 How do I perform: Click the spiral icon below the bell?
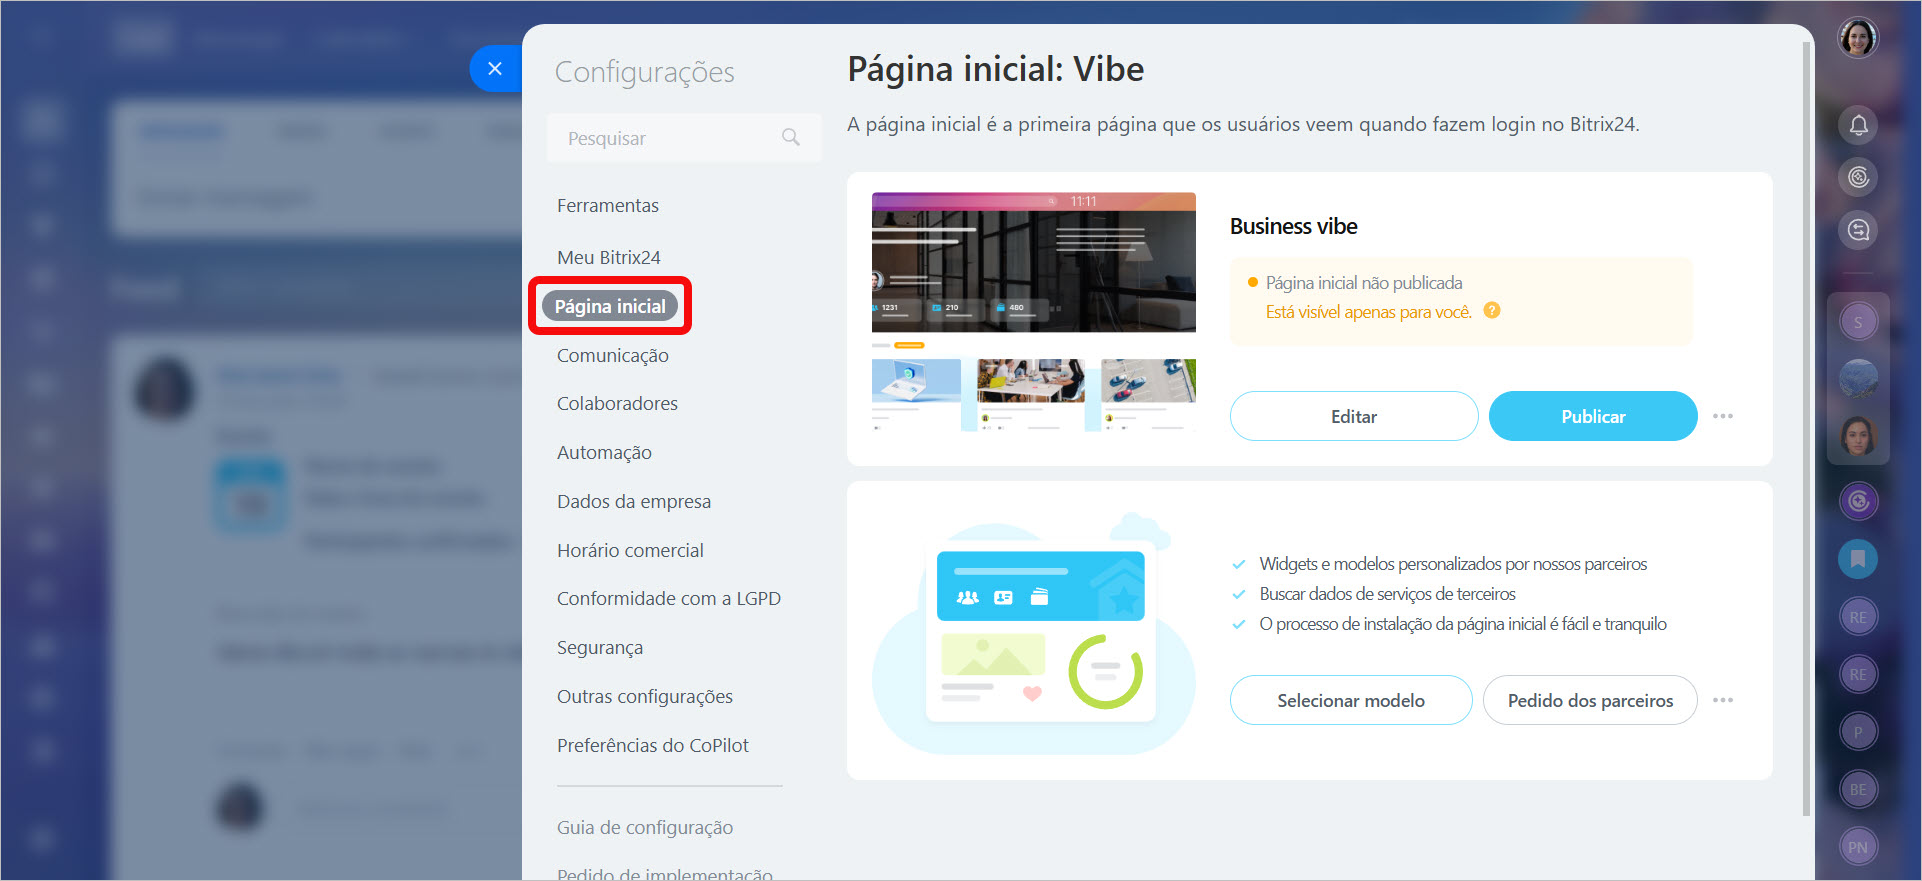click(1858, 177)
